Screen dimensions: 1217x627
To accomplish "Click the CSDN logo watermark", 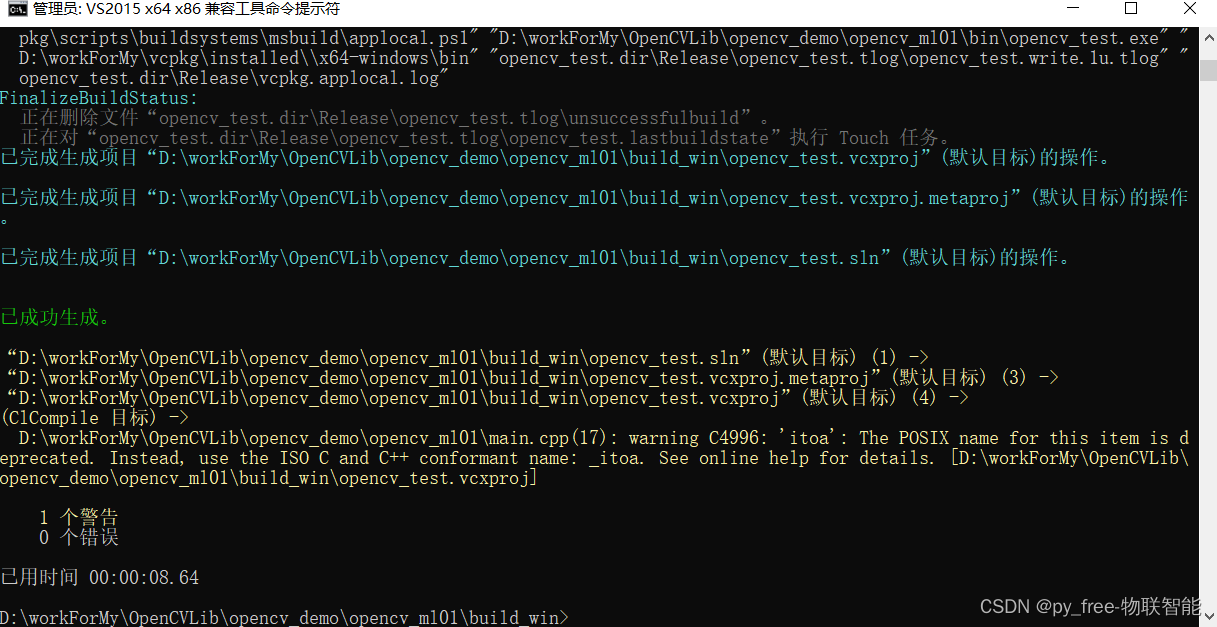I will [x=1005, y=606].
